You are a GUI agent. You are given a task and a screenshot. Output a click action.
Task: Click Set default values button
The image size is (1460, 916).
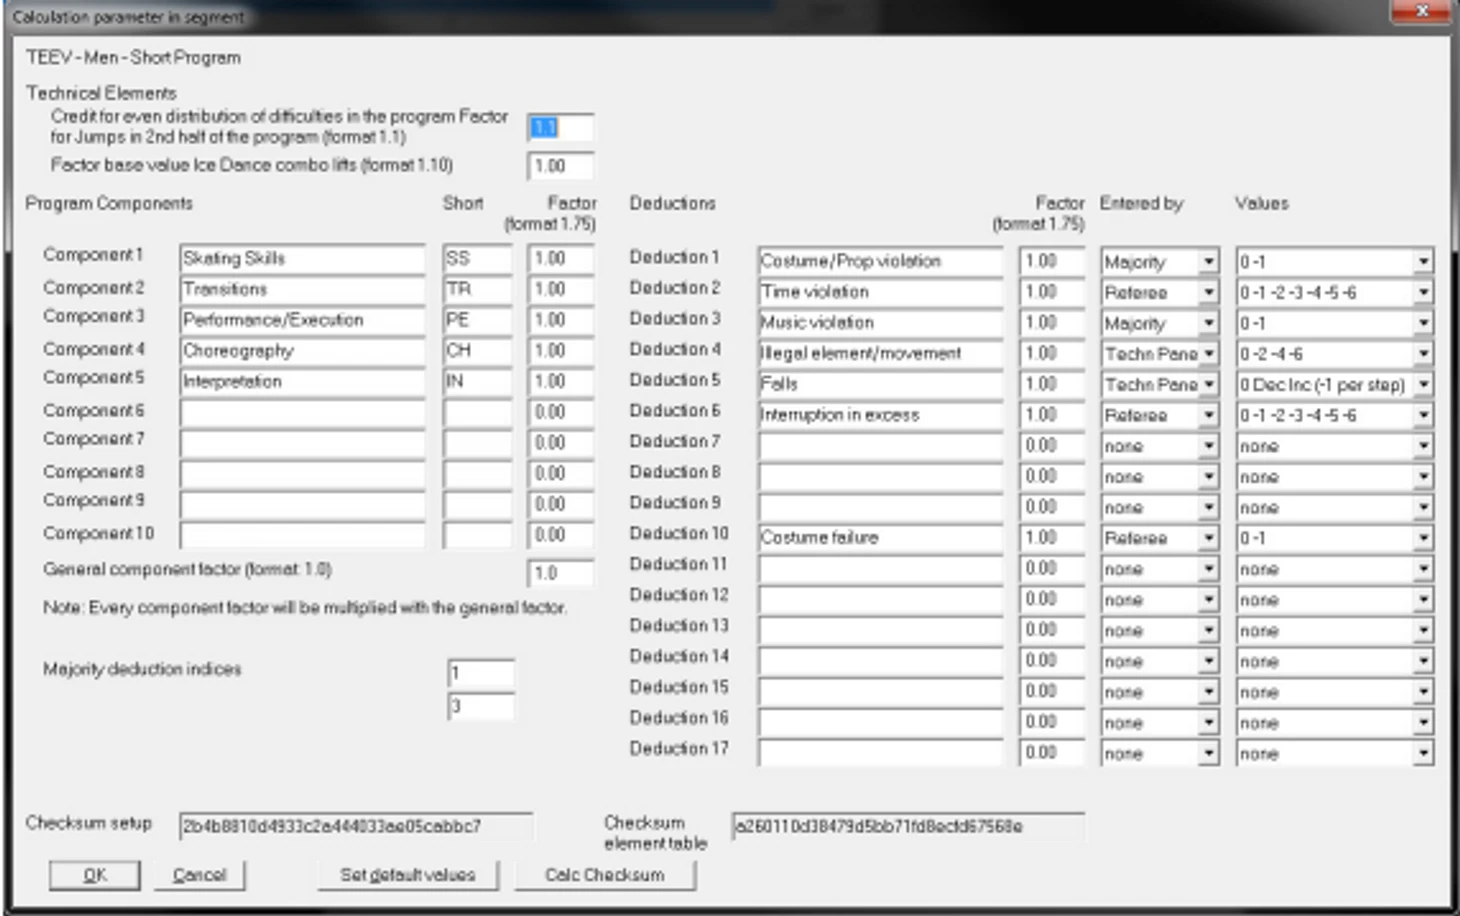click(x=407, y=875)
